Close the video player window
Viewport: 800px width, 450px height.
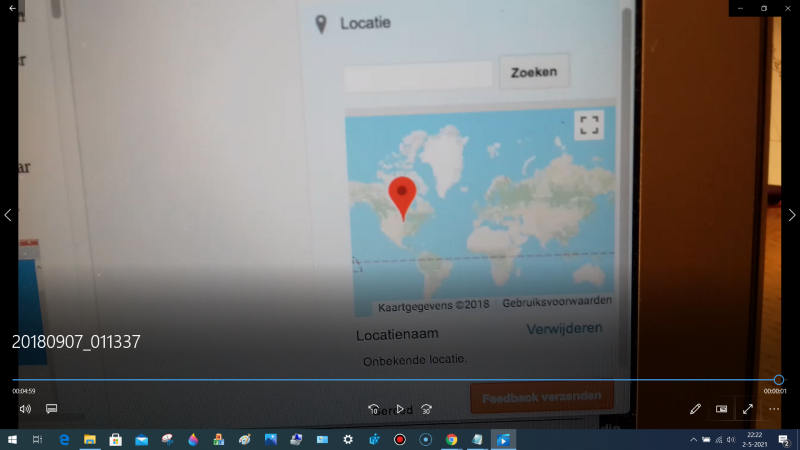pyautogui.click(x=788, y=8)
